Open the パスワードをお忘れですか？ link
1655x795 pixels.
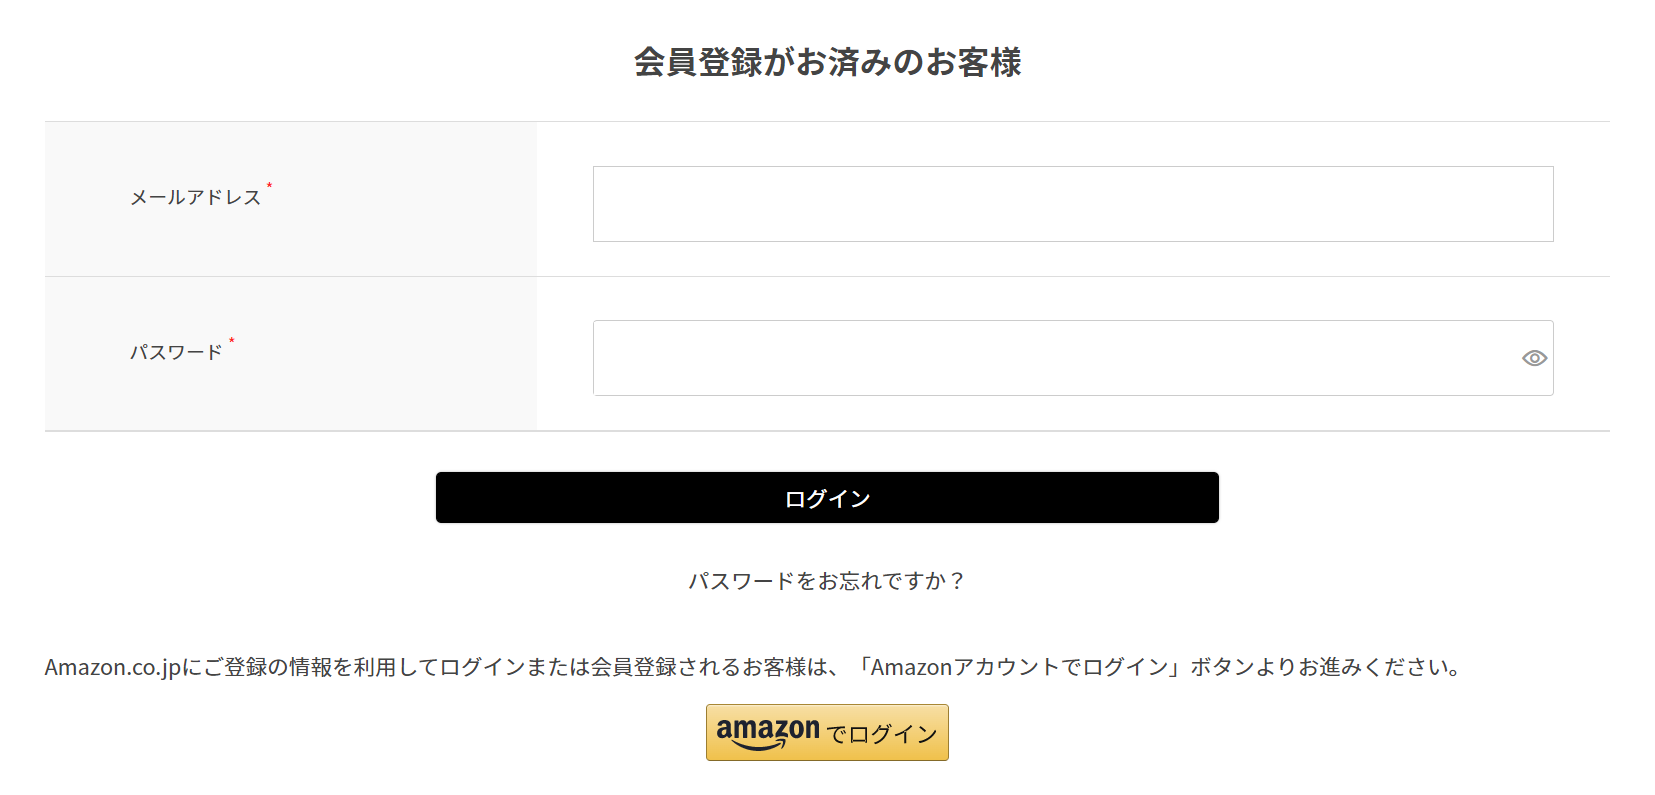827,581
